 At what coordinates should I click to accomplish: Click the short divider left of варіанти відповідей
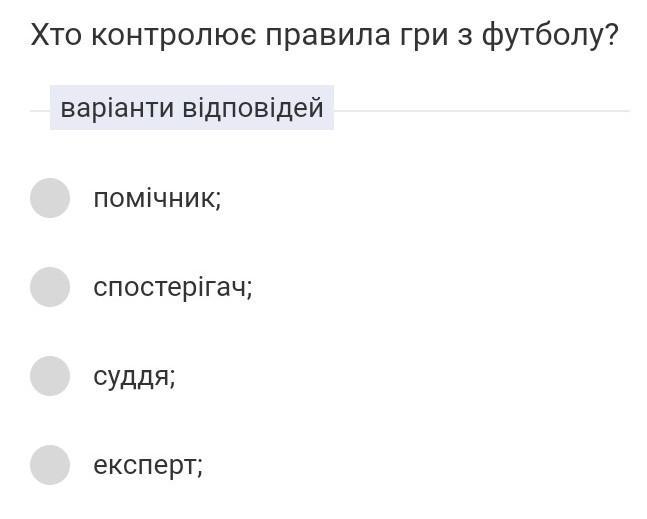click(40, 111)
